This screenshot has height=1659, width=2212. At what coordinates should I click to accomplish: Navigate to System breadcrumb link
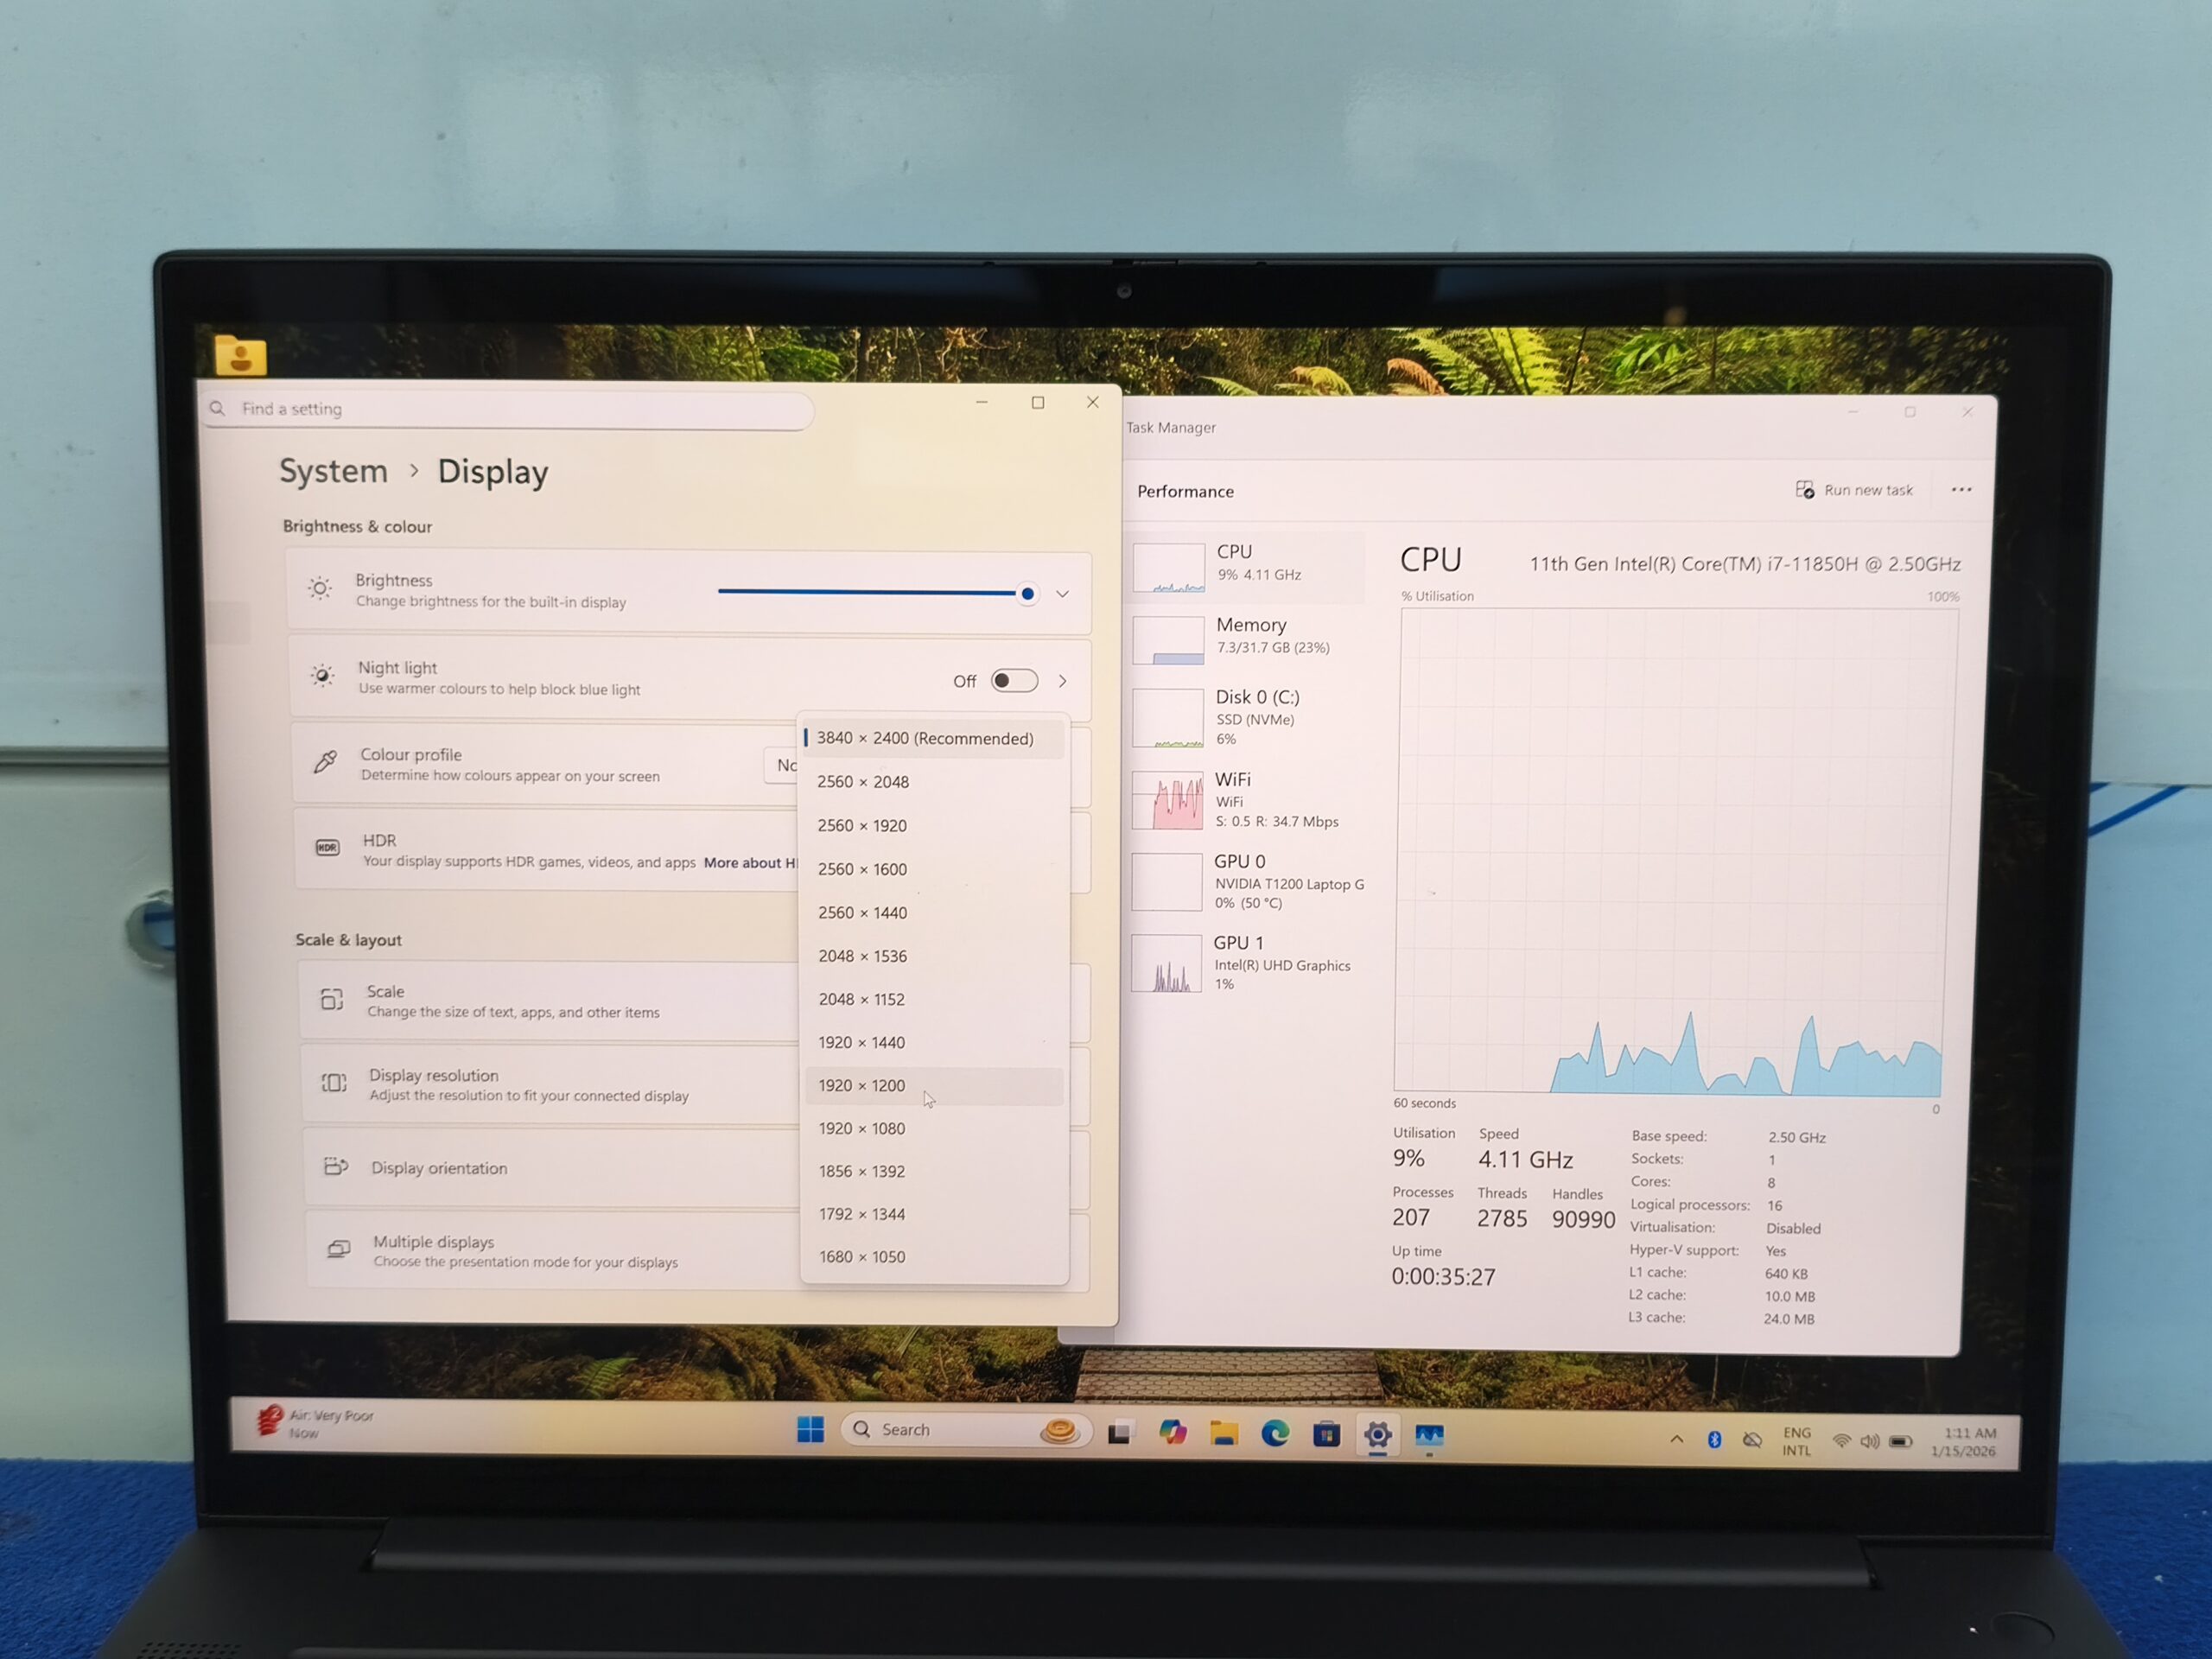click(333, 471)
